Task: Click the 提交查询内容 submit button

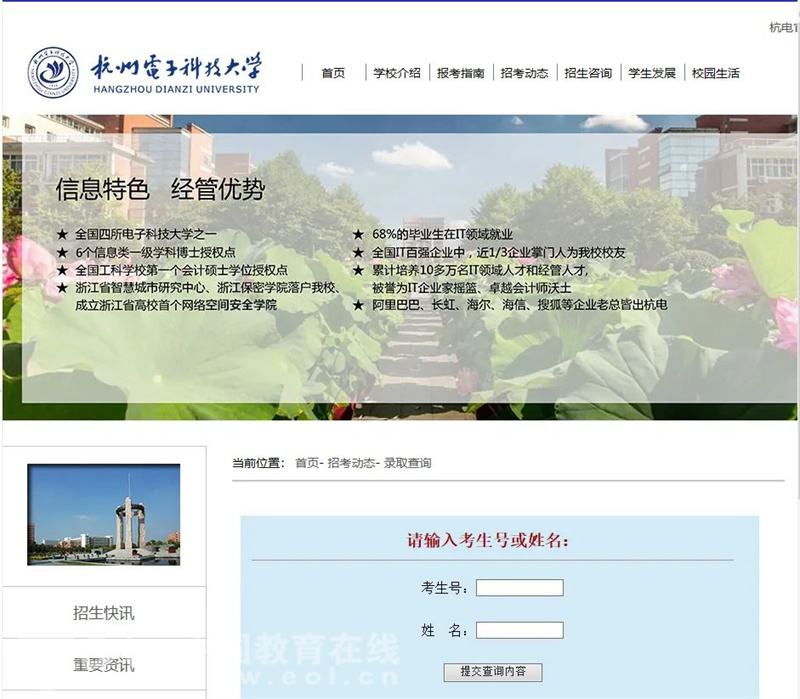Action: coord(494,673)
